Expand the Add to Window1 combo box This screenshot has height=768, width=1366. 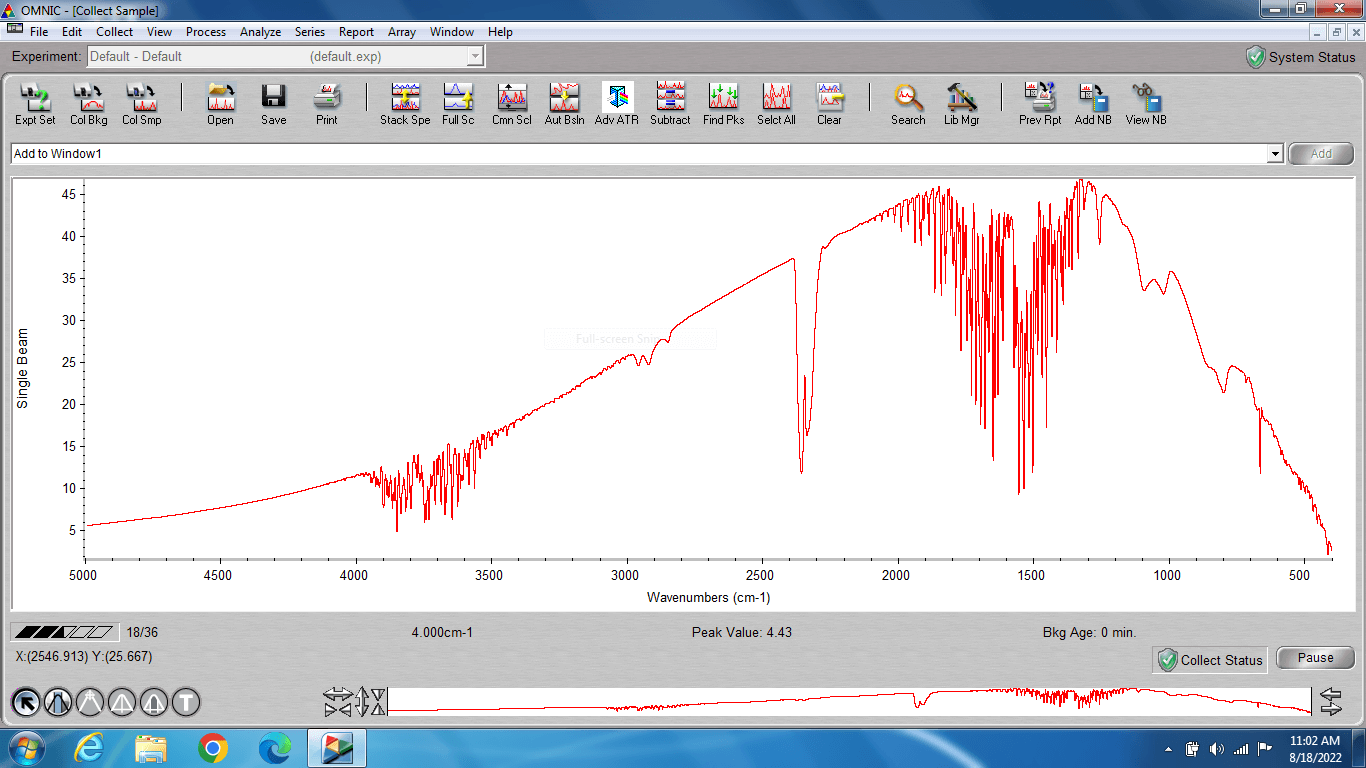coord(1277,154)
